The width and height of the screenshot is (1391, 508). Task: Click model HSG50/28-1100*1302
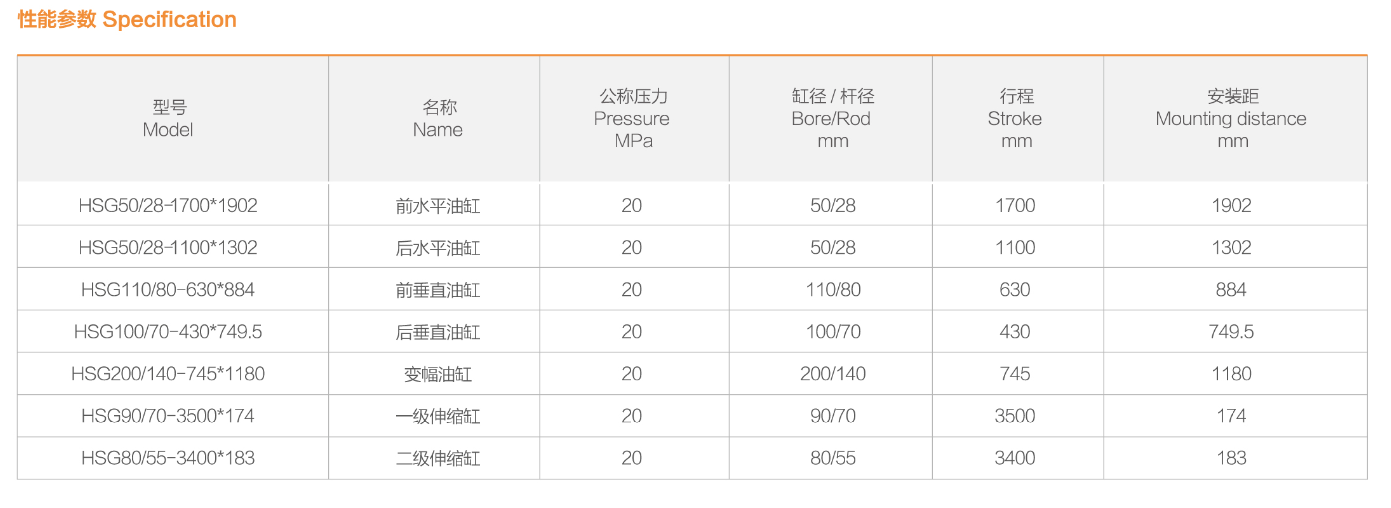pos(168,248)
